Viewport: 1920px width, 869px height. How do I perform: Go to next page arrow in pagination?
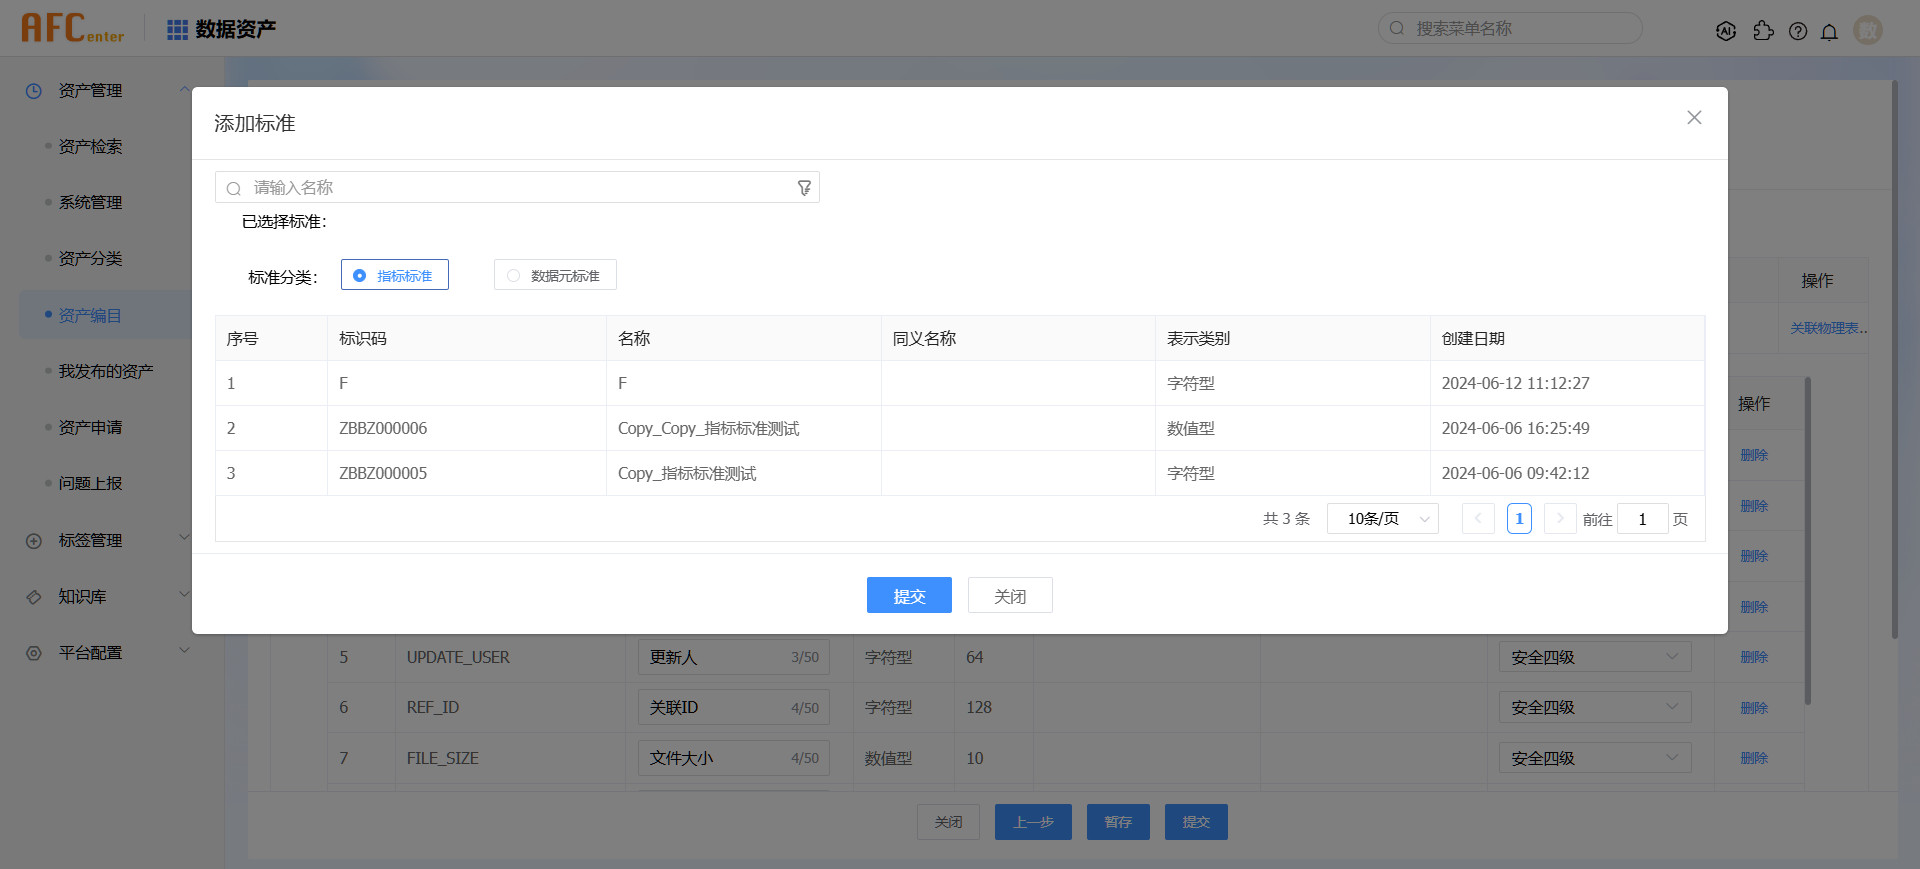coord(1560,519)
